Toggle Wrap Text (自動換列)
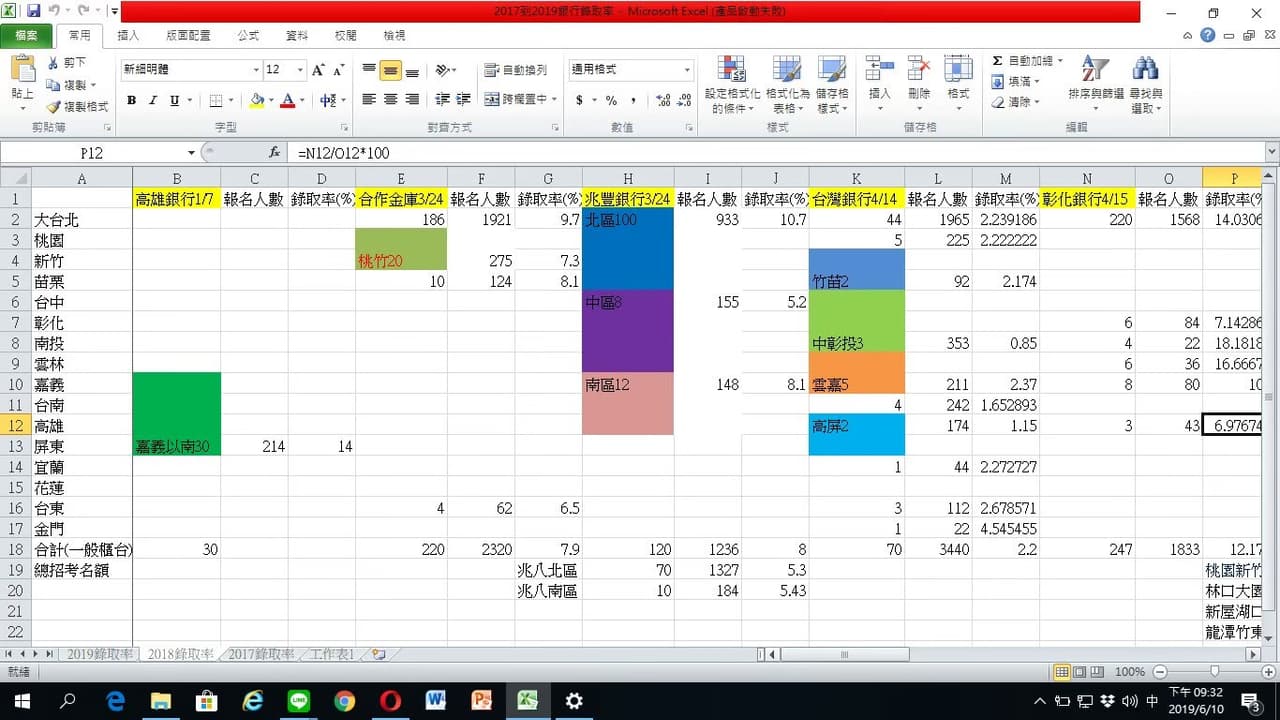The height and width of the screenshot is (720, 1280). coord(516,70)
